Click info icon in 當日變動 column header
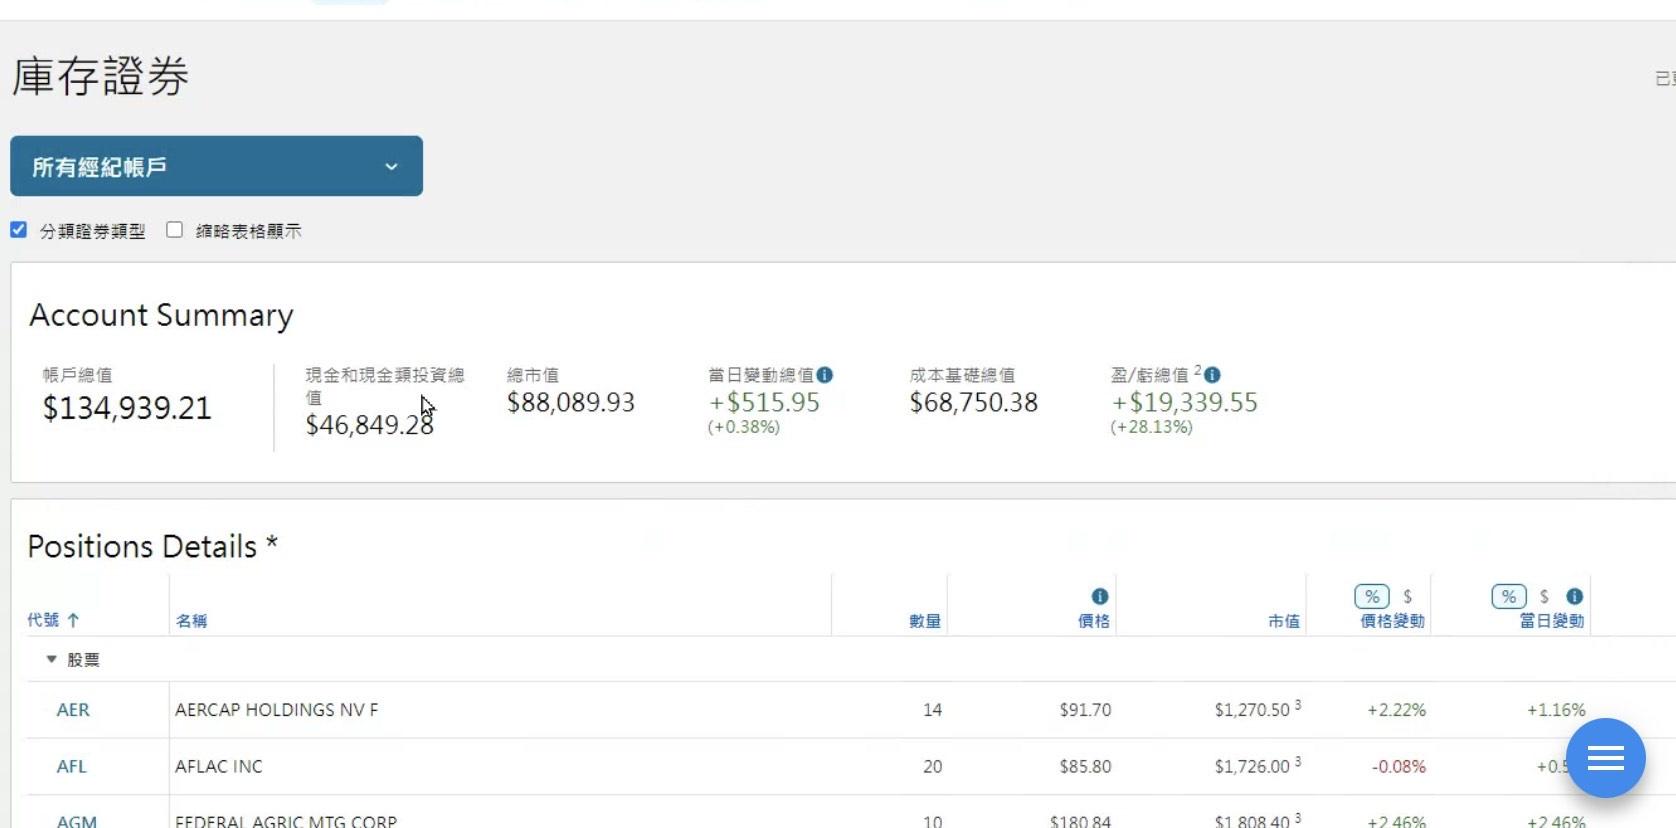The image size is (1676, 828). coord(1575,596)
